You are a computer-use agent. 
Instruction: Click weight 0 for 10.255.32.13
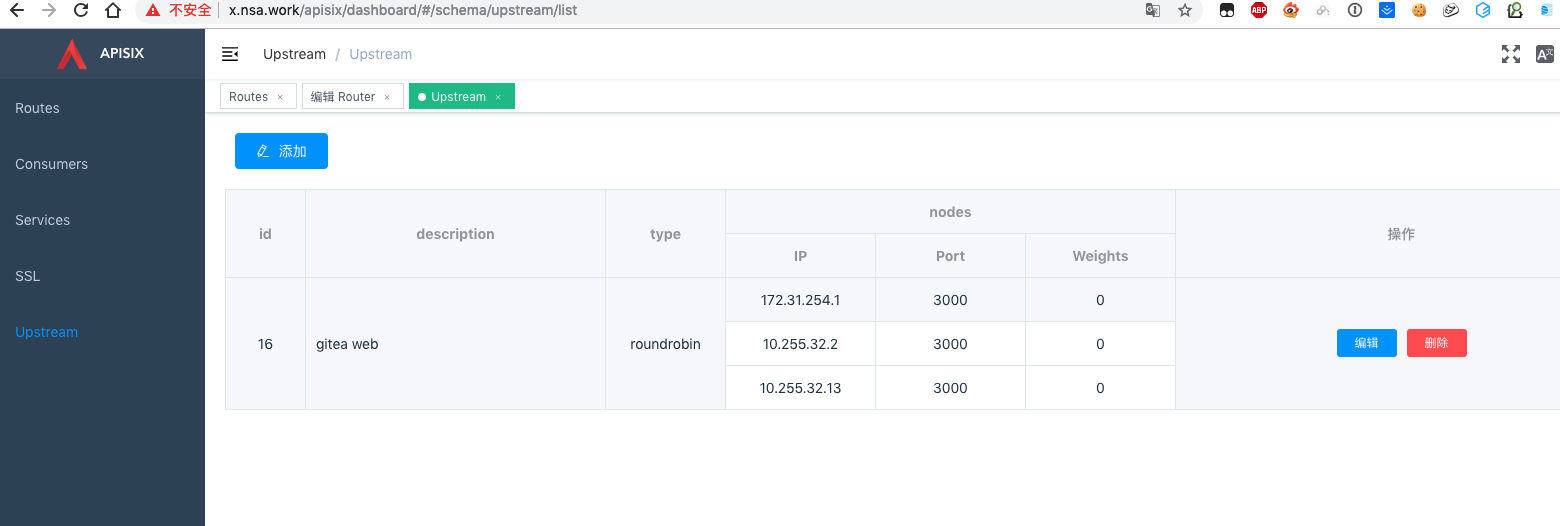click(1100, 388)
